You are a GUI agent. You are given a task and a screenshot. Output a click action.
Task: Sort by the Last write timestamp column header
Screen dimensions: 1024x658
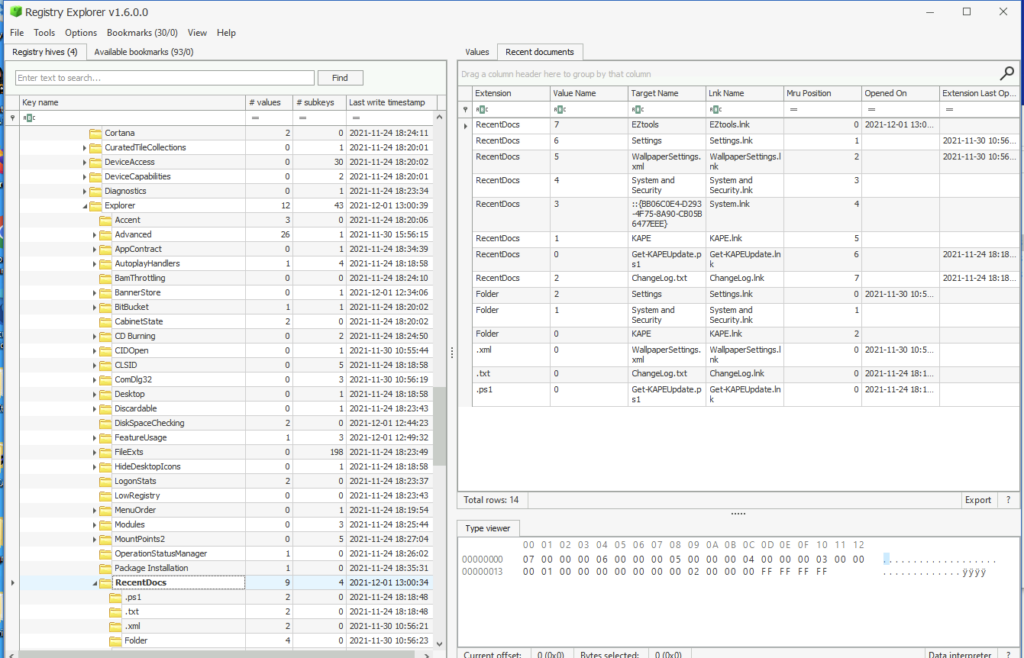coord(391,102)
